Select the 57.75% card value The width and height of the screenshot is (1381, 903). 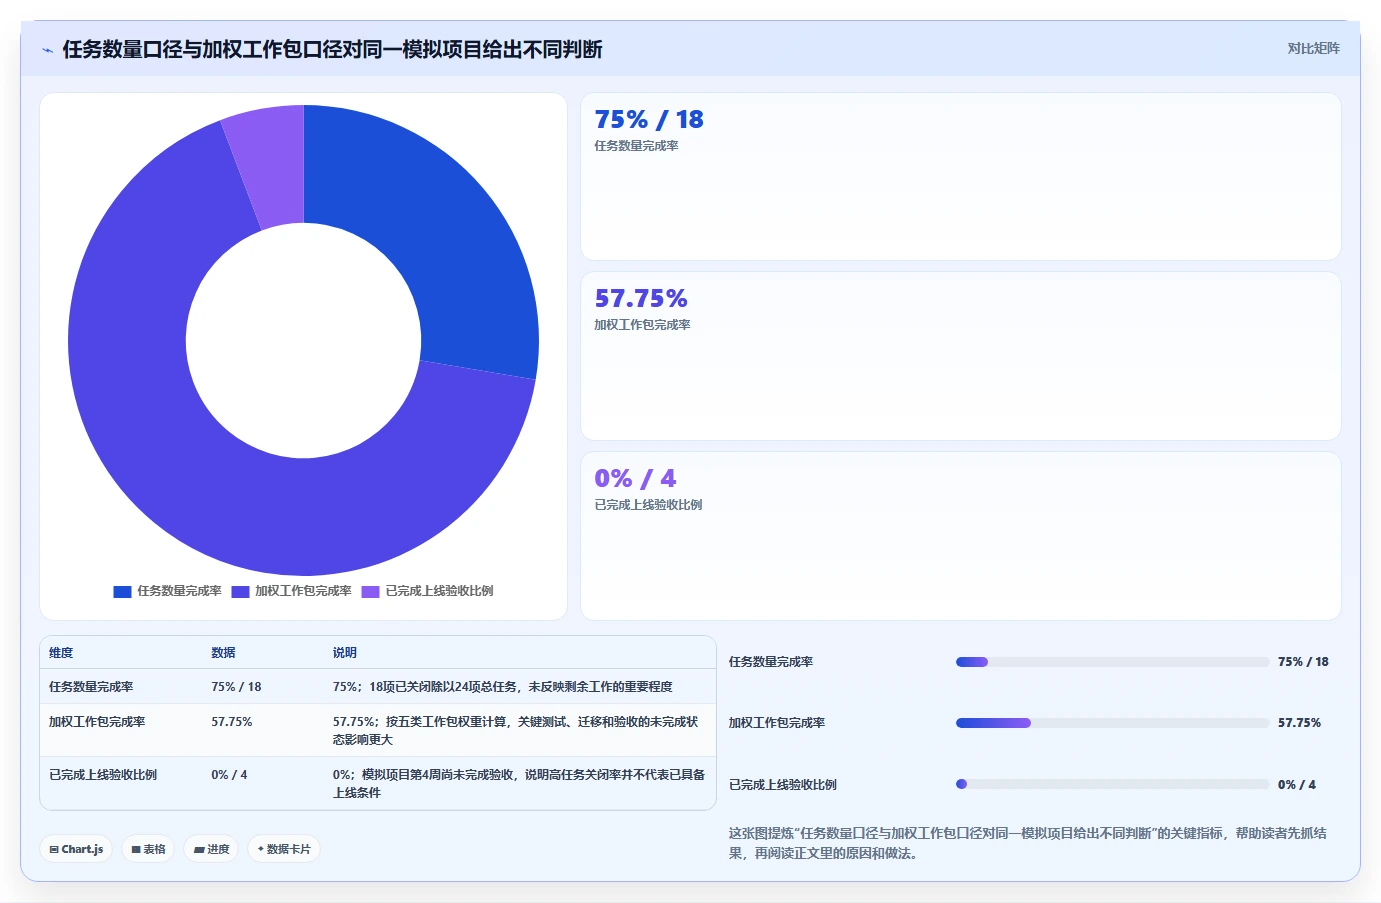pyautogui.click(x=641, y=298)
